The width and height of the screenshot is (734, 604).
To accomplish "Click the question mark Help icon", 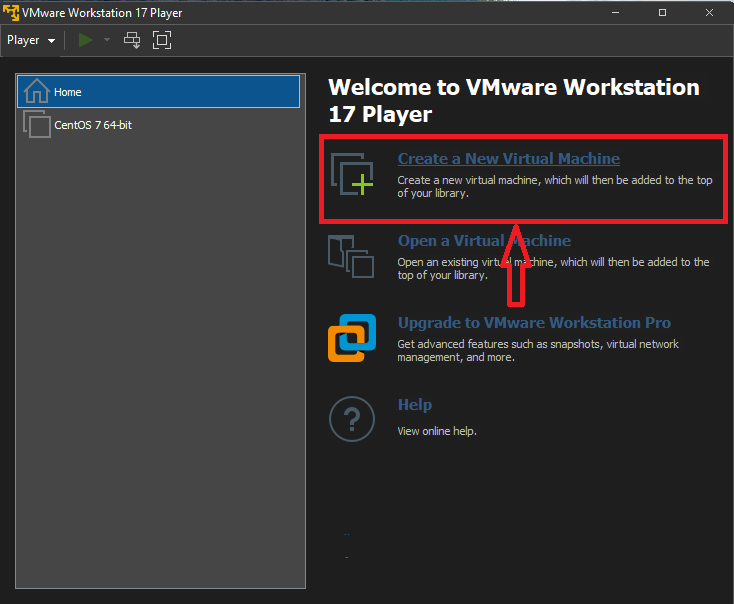I will click(x=351, y=419).
